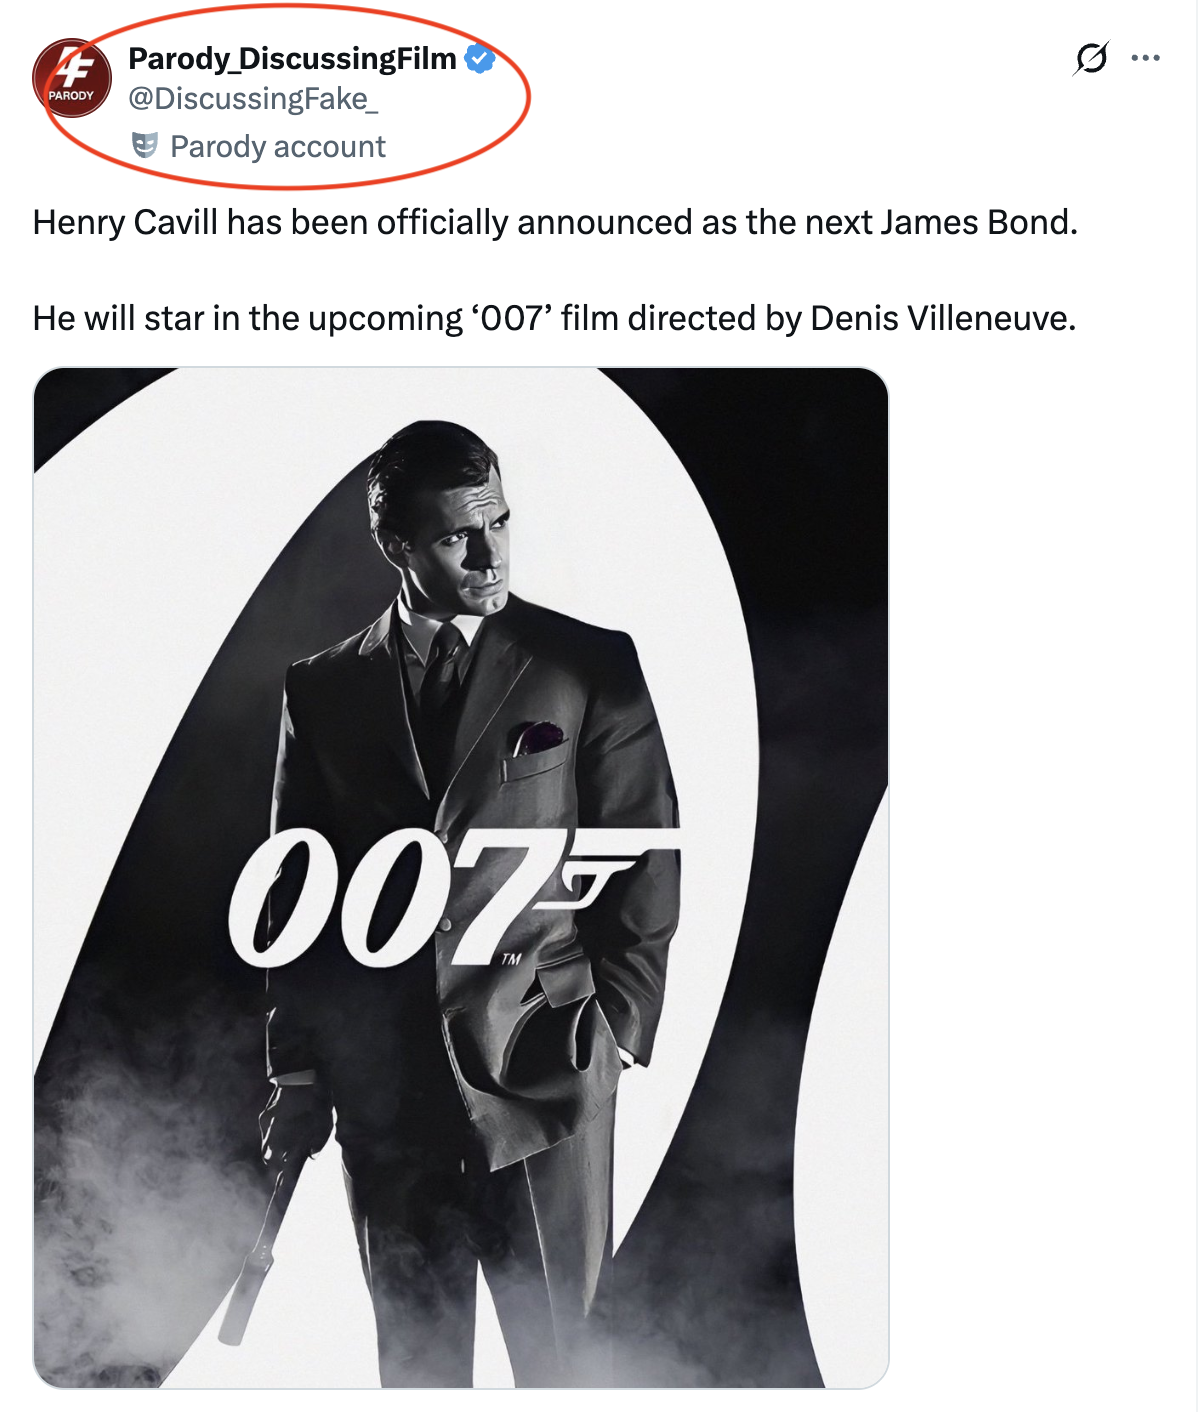Screen dimensions: 1198x1412
Task: Visit the @DiscussingFake_ handle
Action: tap(253, 99)
